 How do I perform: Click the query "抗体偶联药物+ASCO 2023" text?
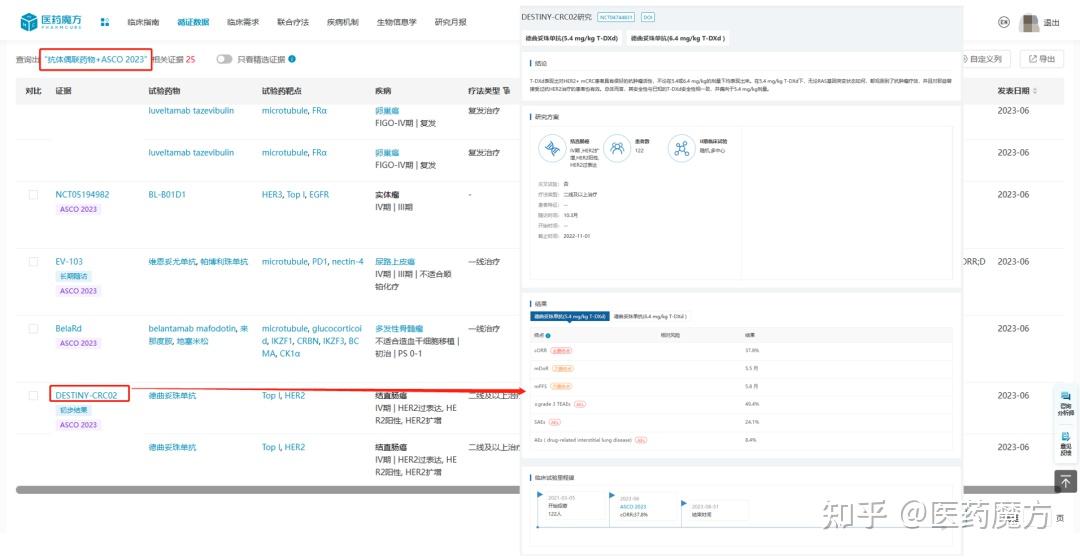(x=96, y=59)
